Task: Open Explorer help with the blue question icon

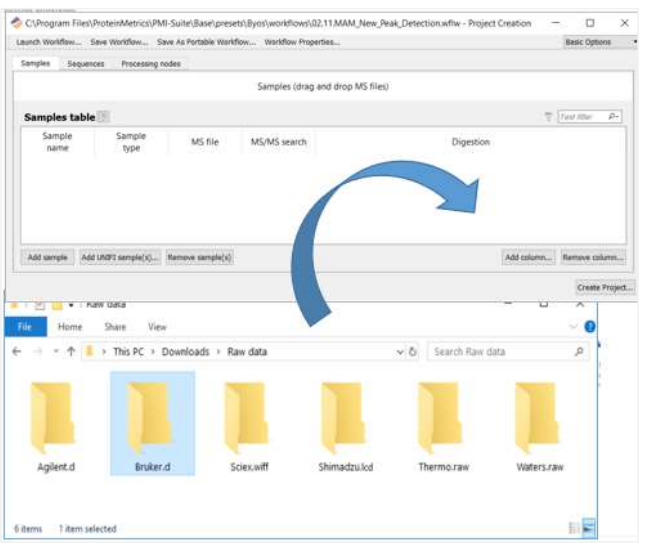Action: 590,327
